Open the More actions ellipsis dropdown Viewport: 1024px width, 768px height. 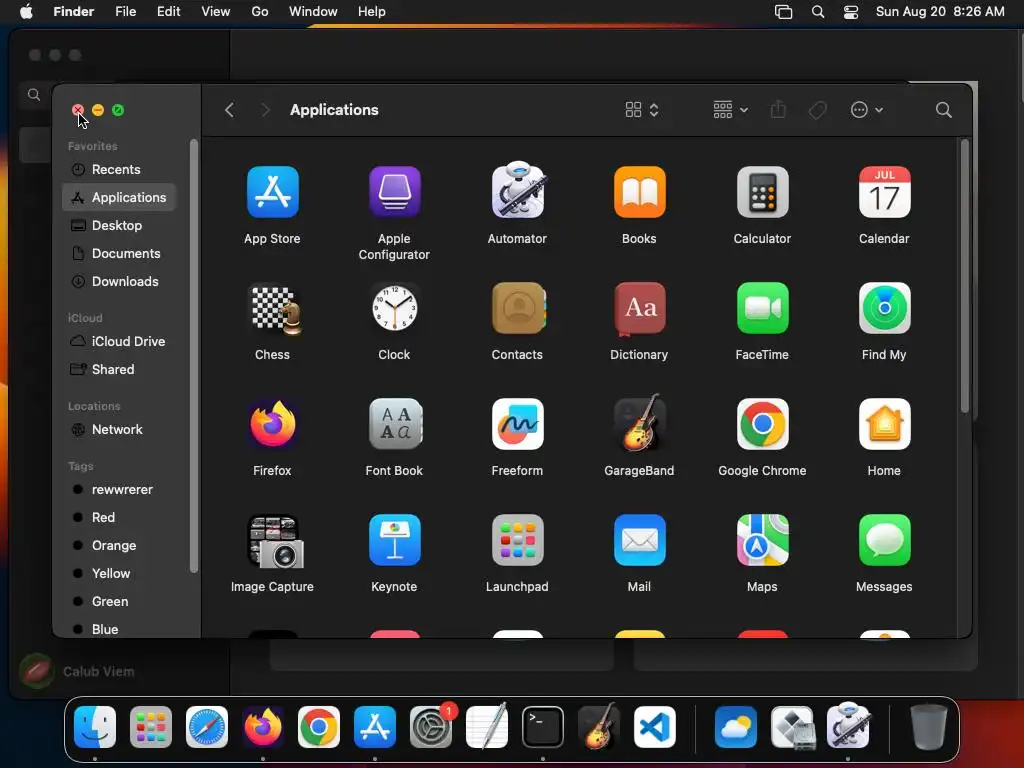[867, 110]
